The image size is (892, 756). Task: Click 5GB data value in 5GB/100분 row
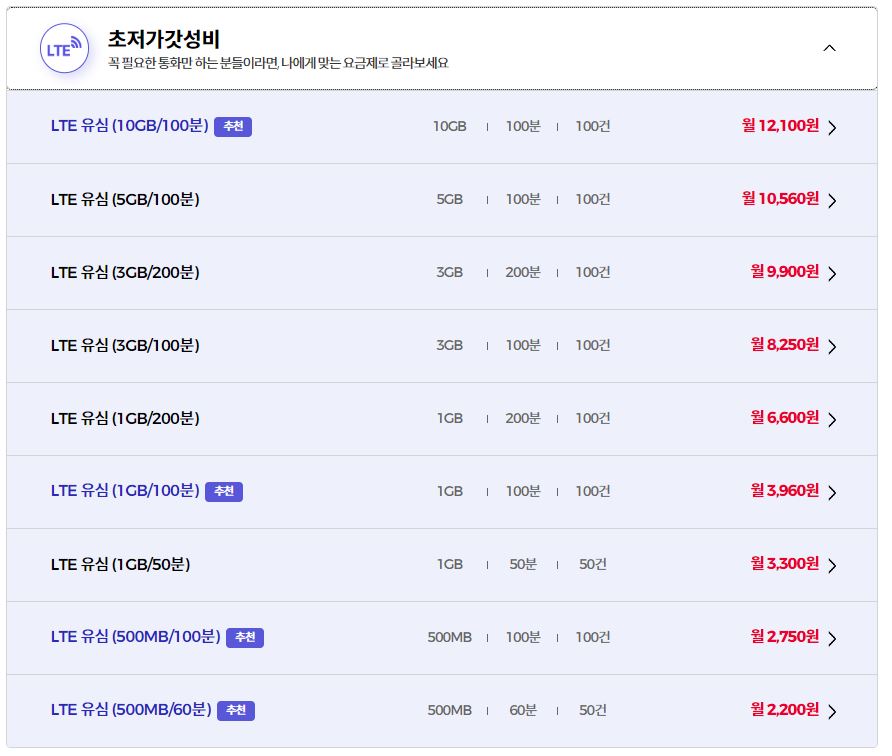[x=449, y=200]
